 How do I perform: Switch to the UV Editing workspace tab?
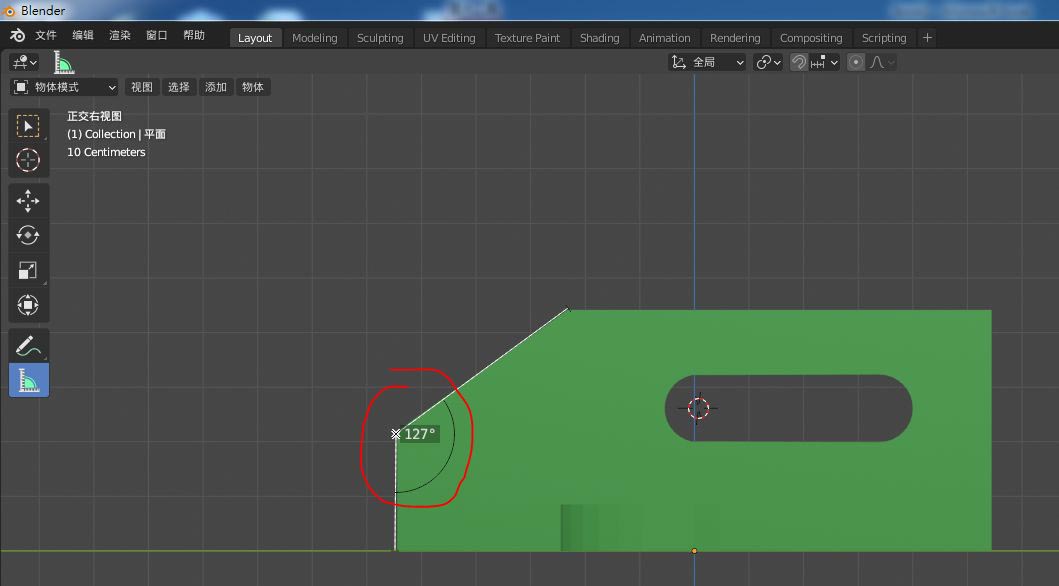pyautogui.click(x=449, y=38)
